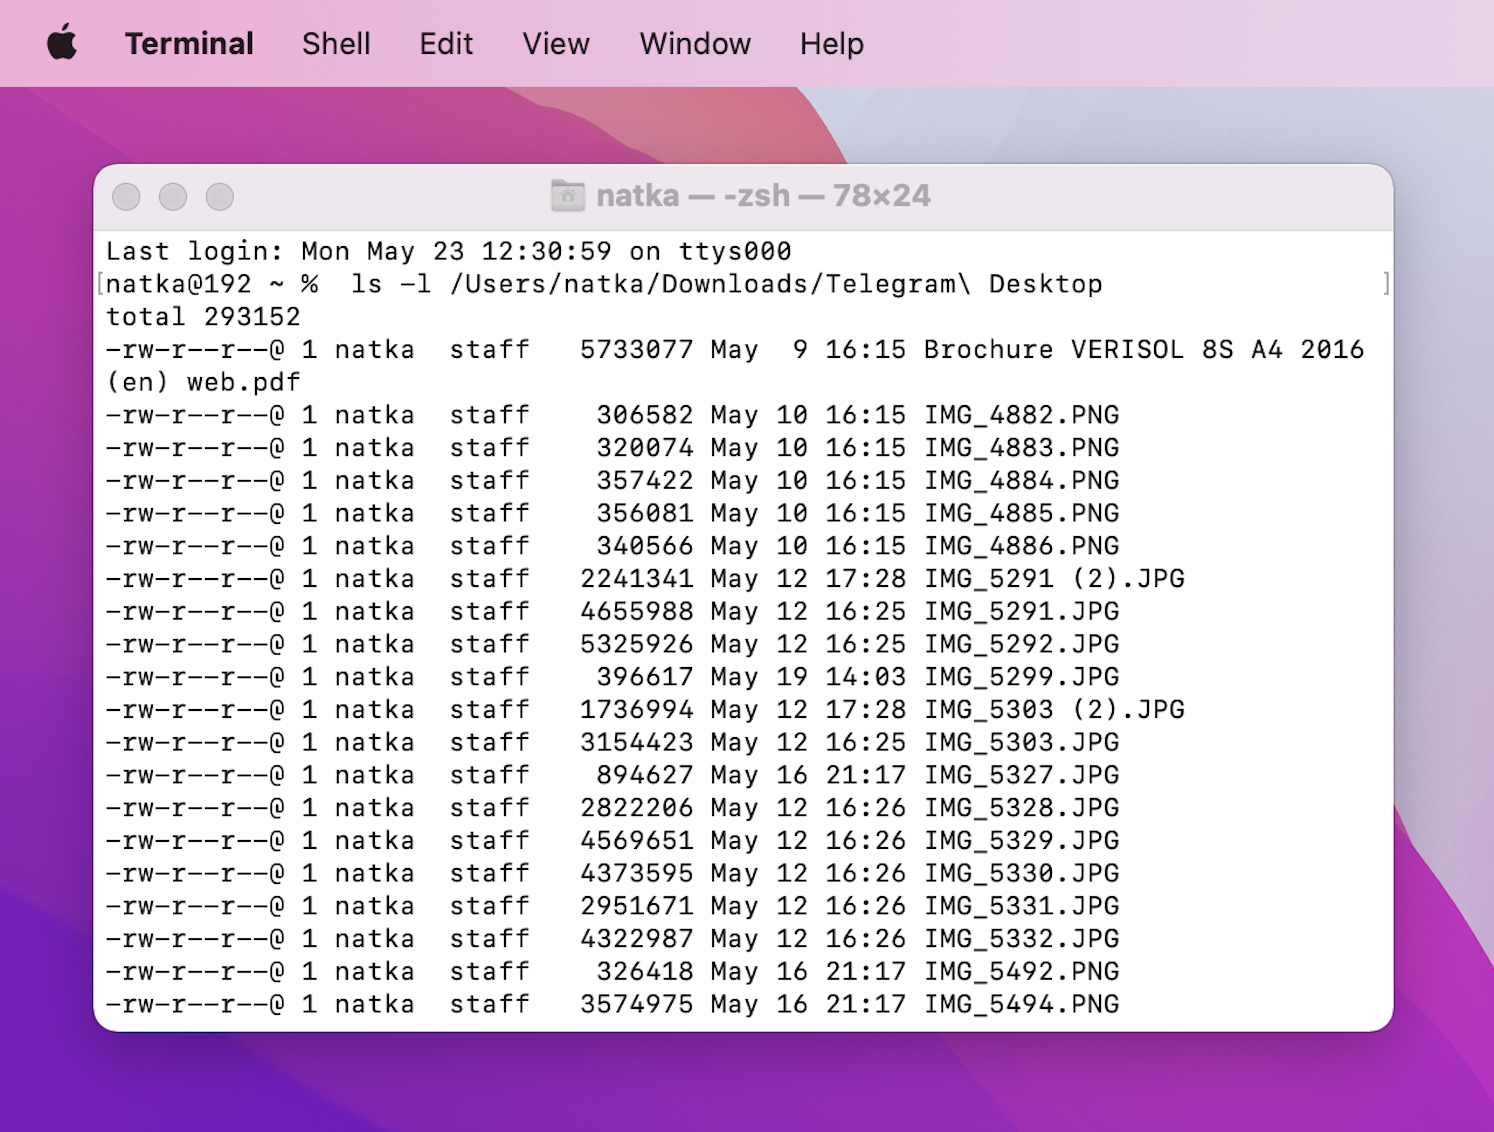
Task: Select the line showing IMG_5291 (2).JPG
Action: point(1053,578)
